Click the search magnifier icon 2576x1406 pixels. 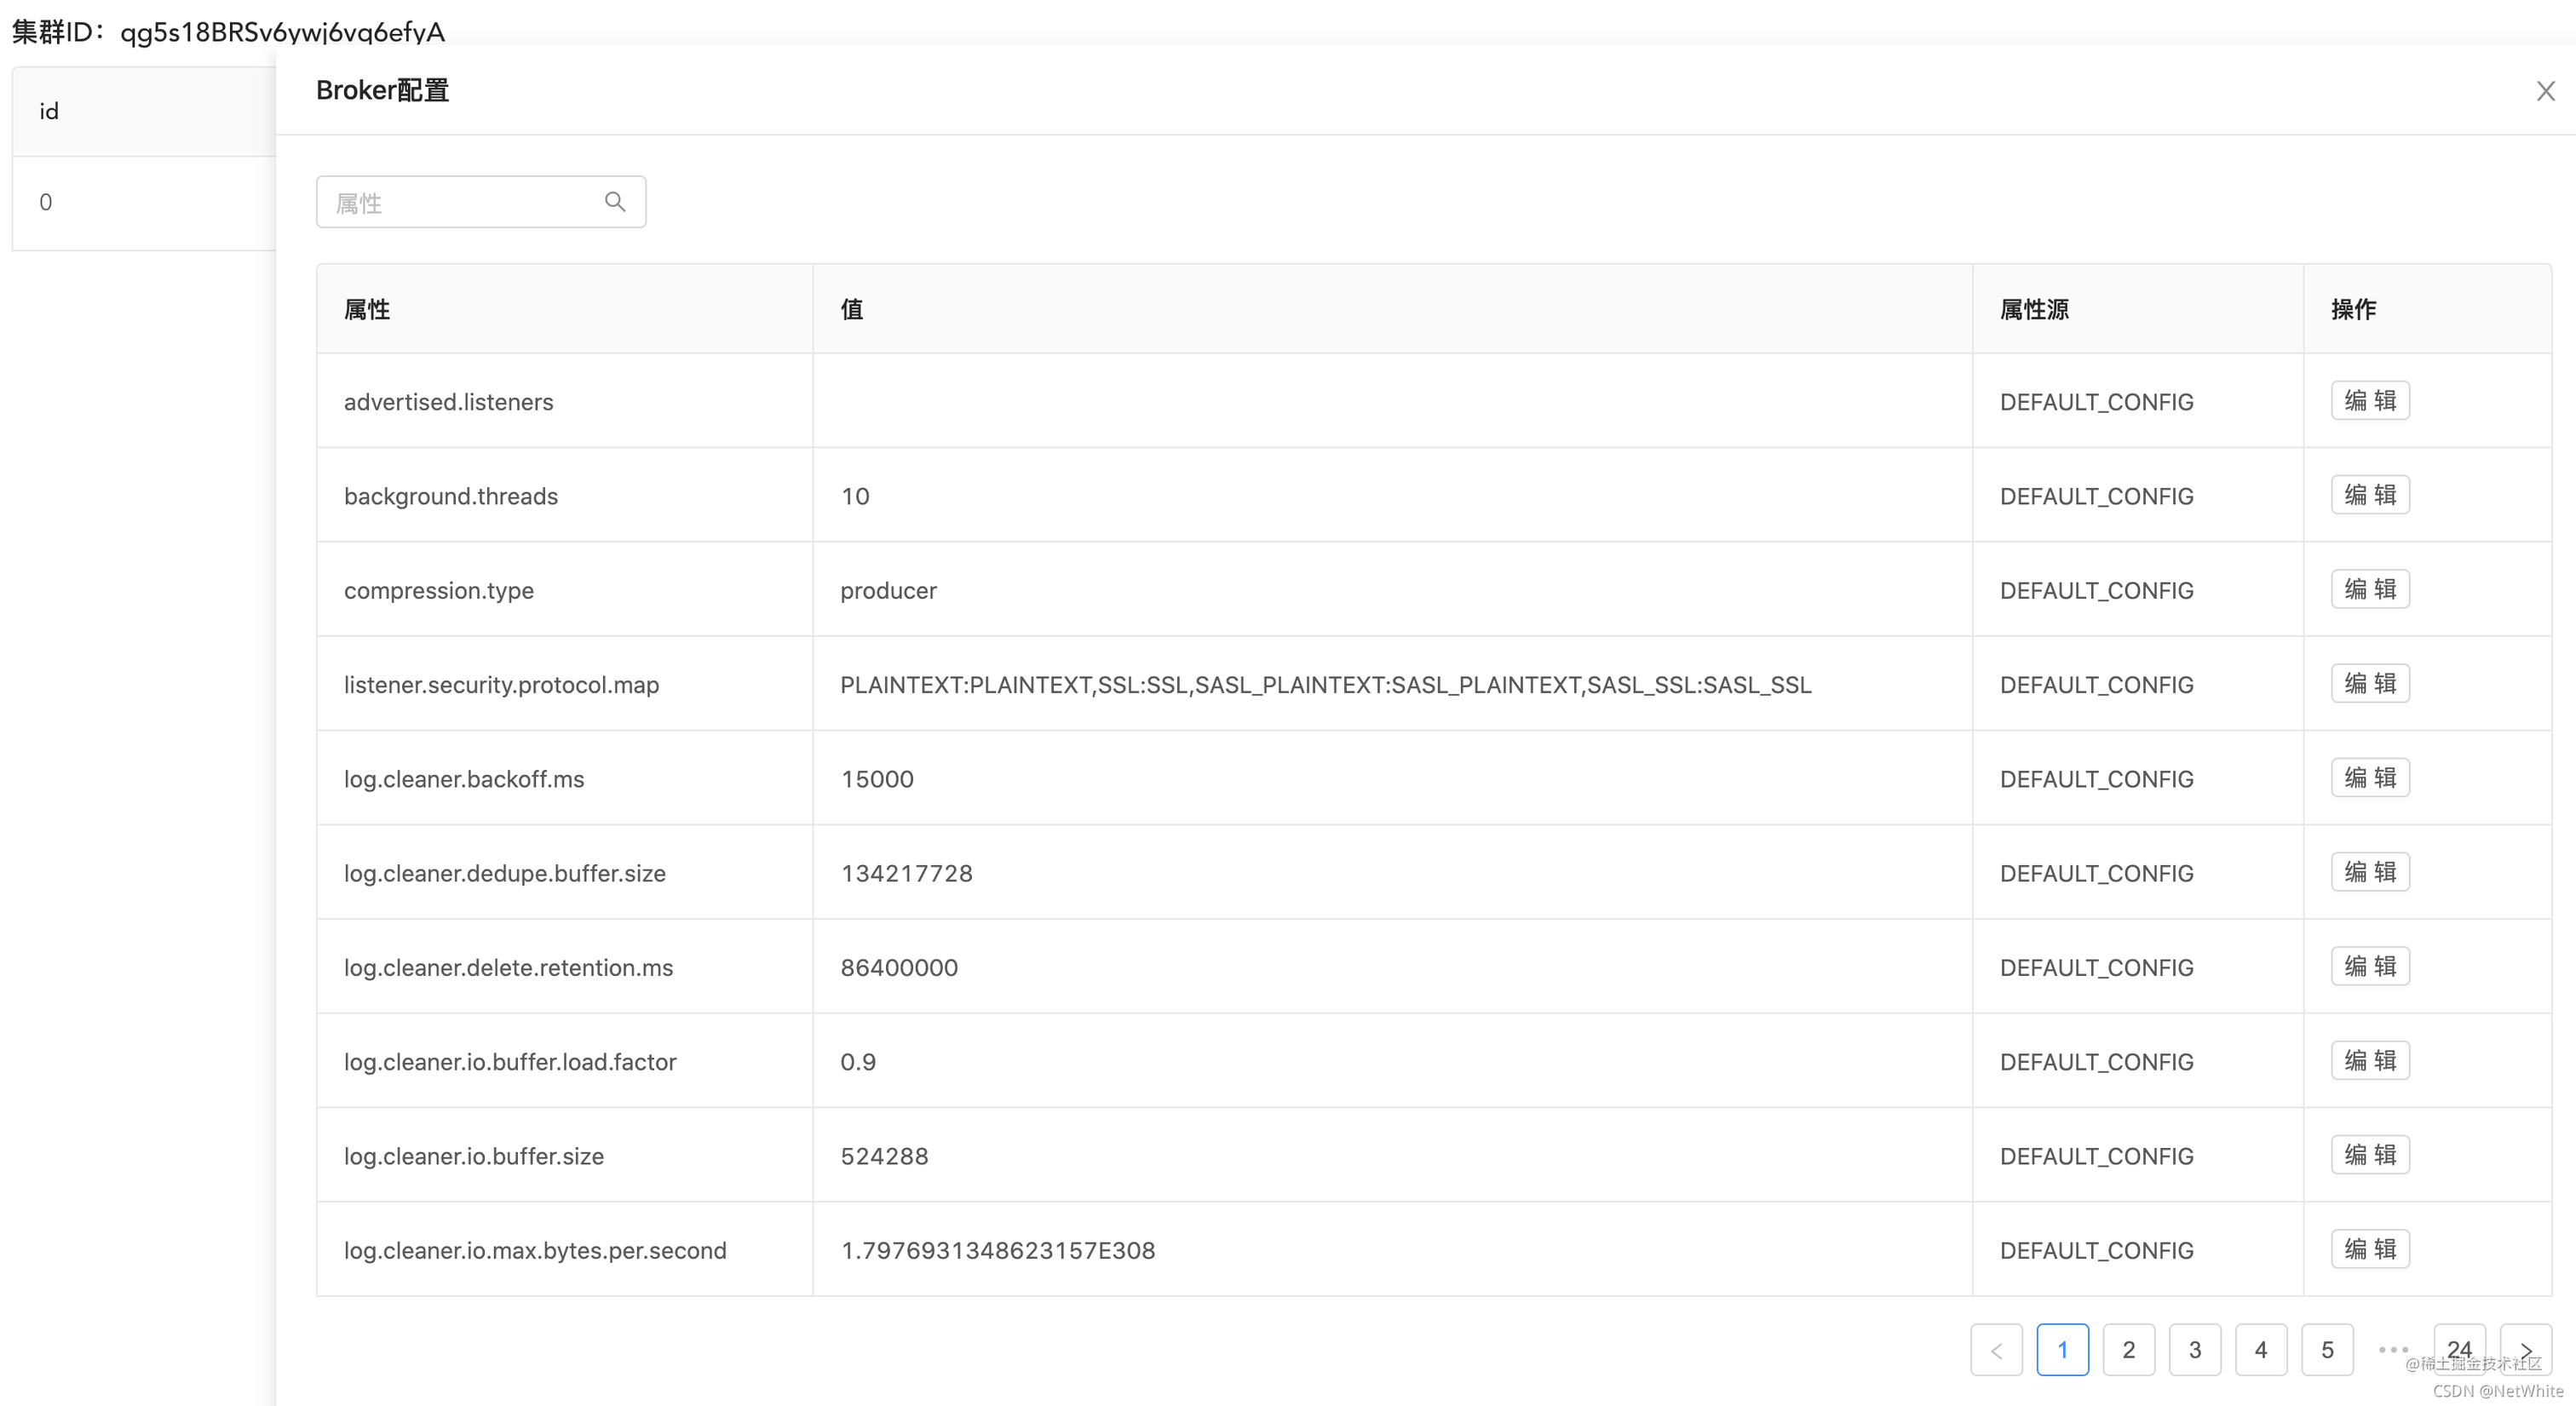615,201
